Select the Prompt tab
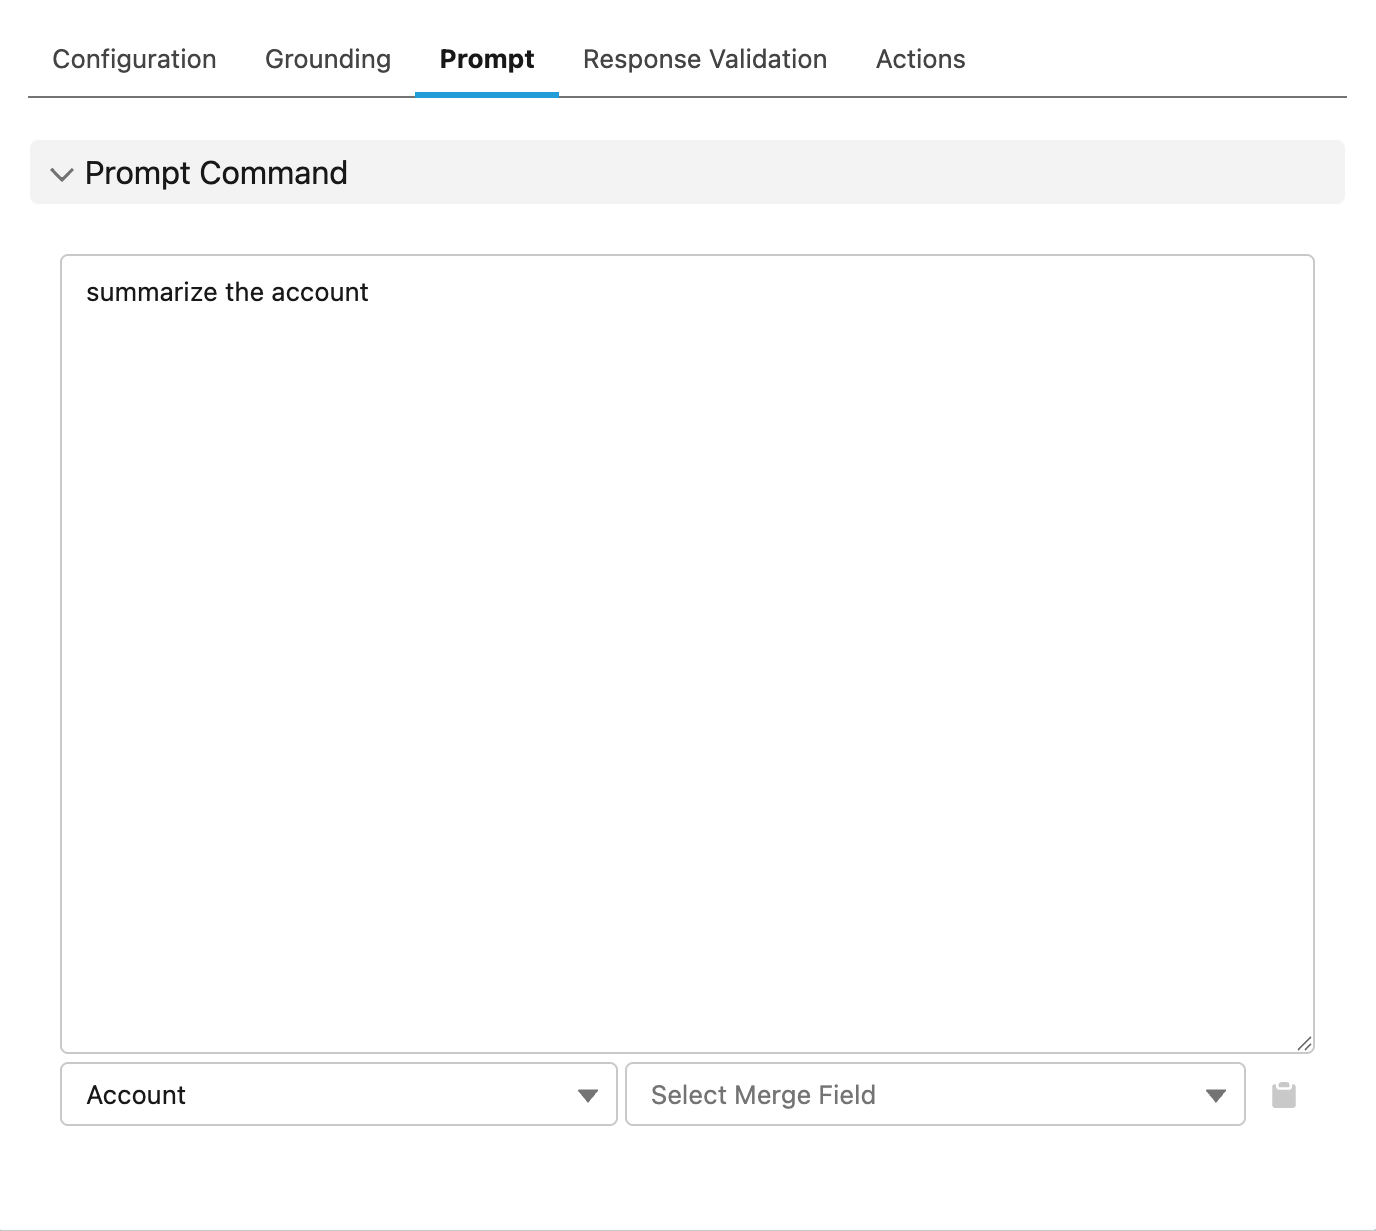Image resolution: width=1376 pixels, height=1231 pixels. pyautogui.click(x=487, y=59)
